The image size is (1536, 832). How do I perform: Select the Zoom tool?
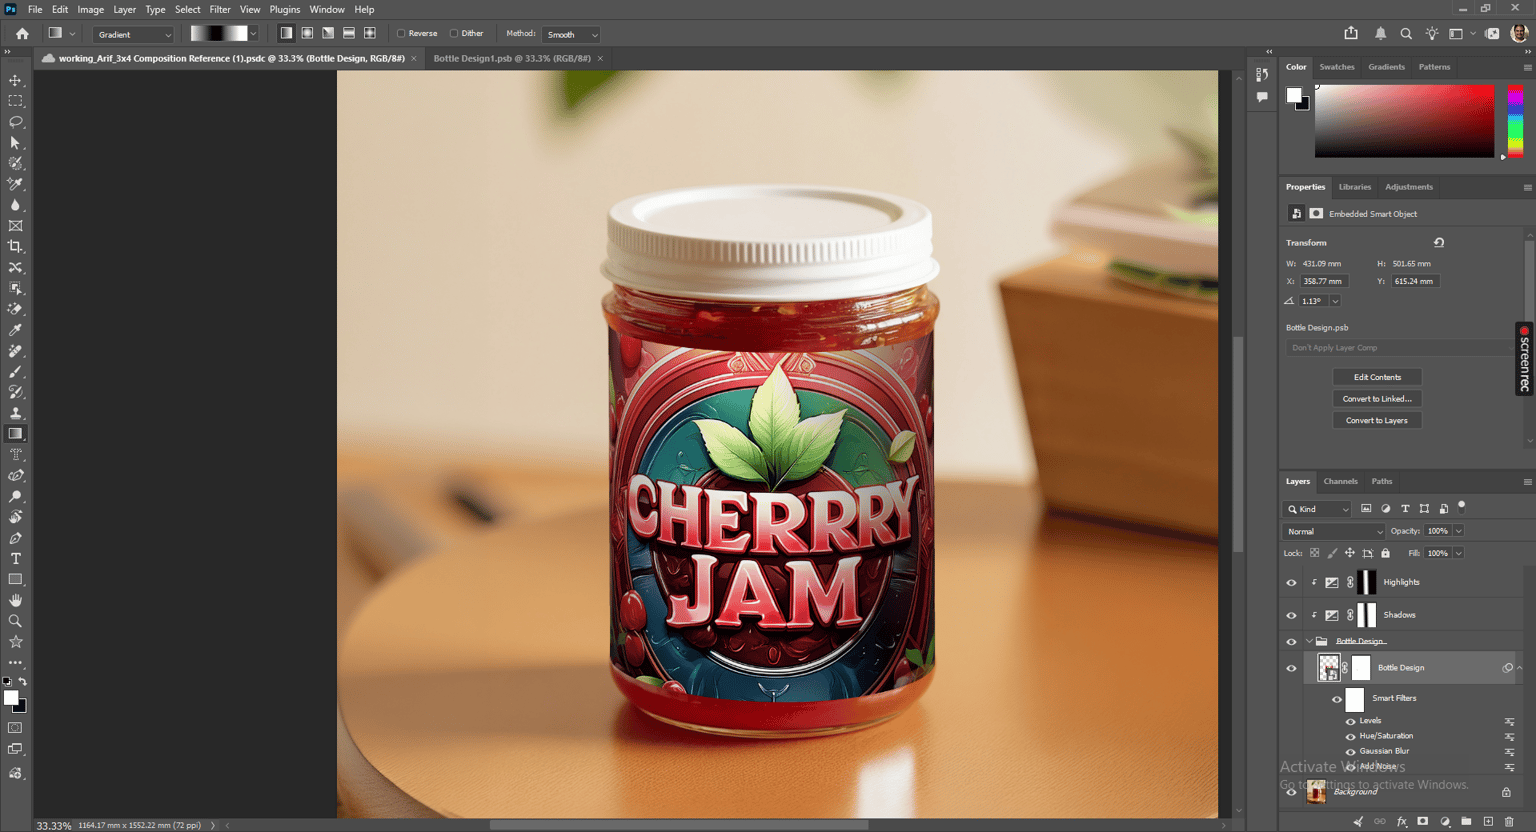click(15, 621)
